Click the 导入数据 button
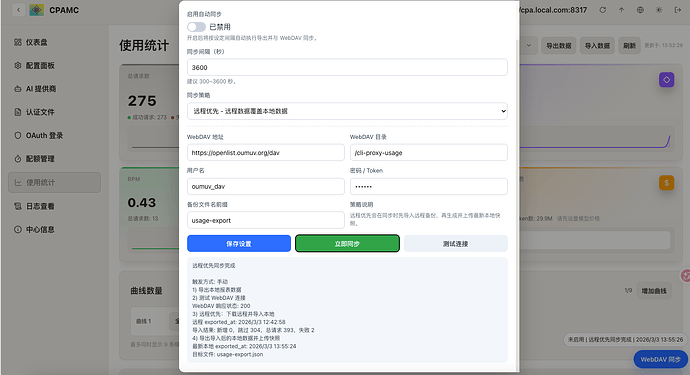This screenshot has width=690, height=375. coord(597,45)
